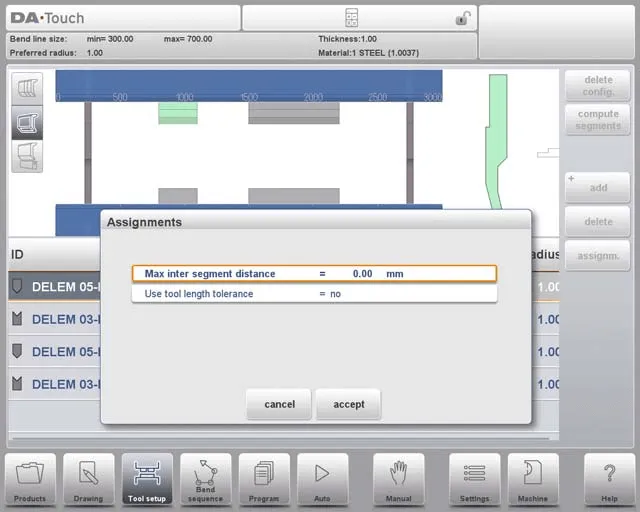Select the top tool view icon in left strip

pos(27,88)
